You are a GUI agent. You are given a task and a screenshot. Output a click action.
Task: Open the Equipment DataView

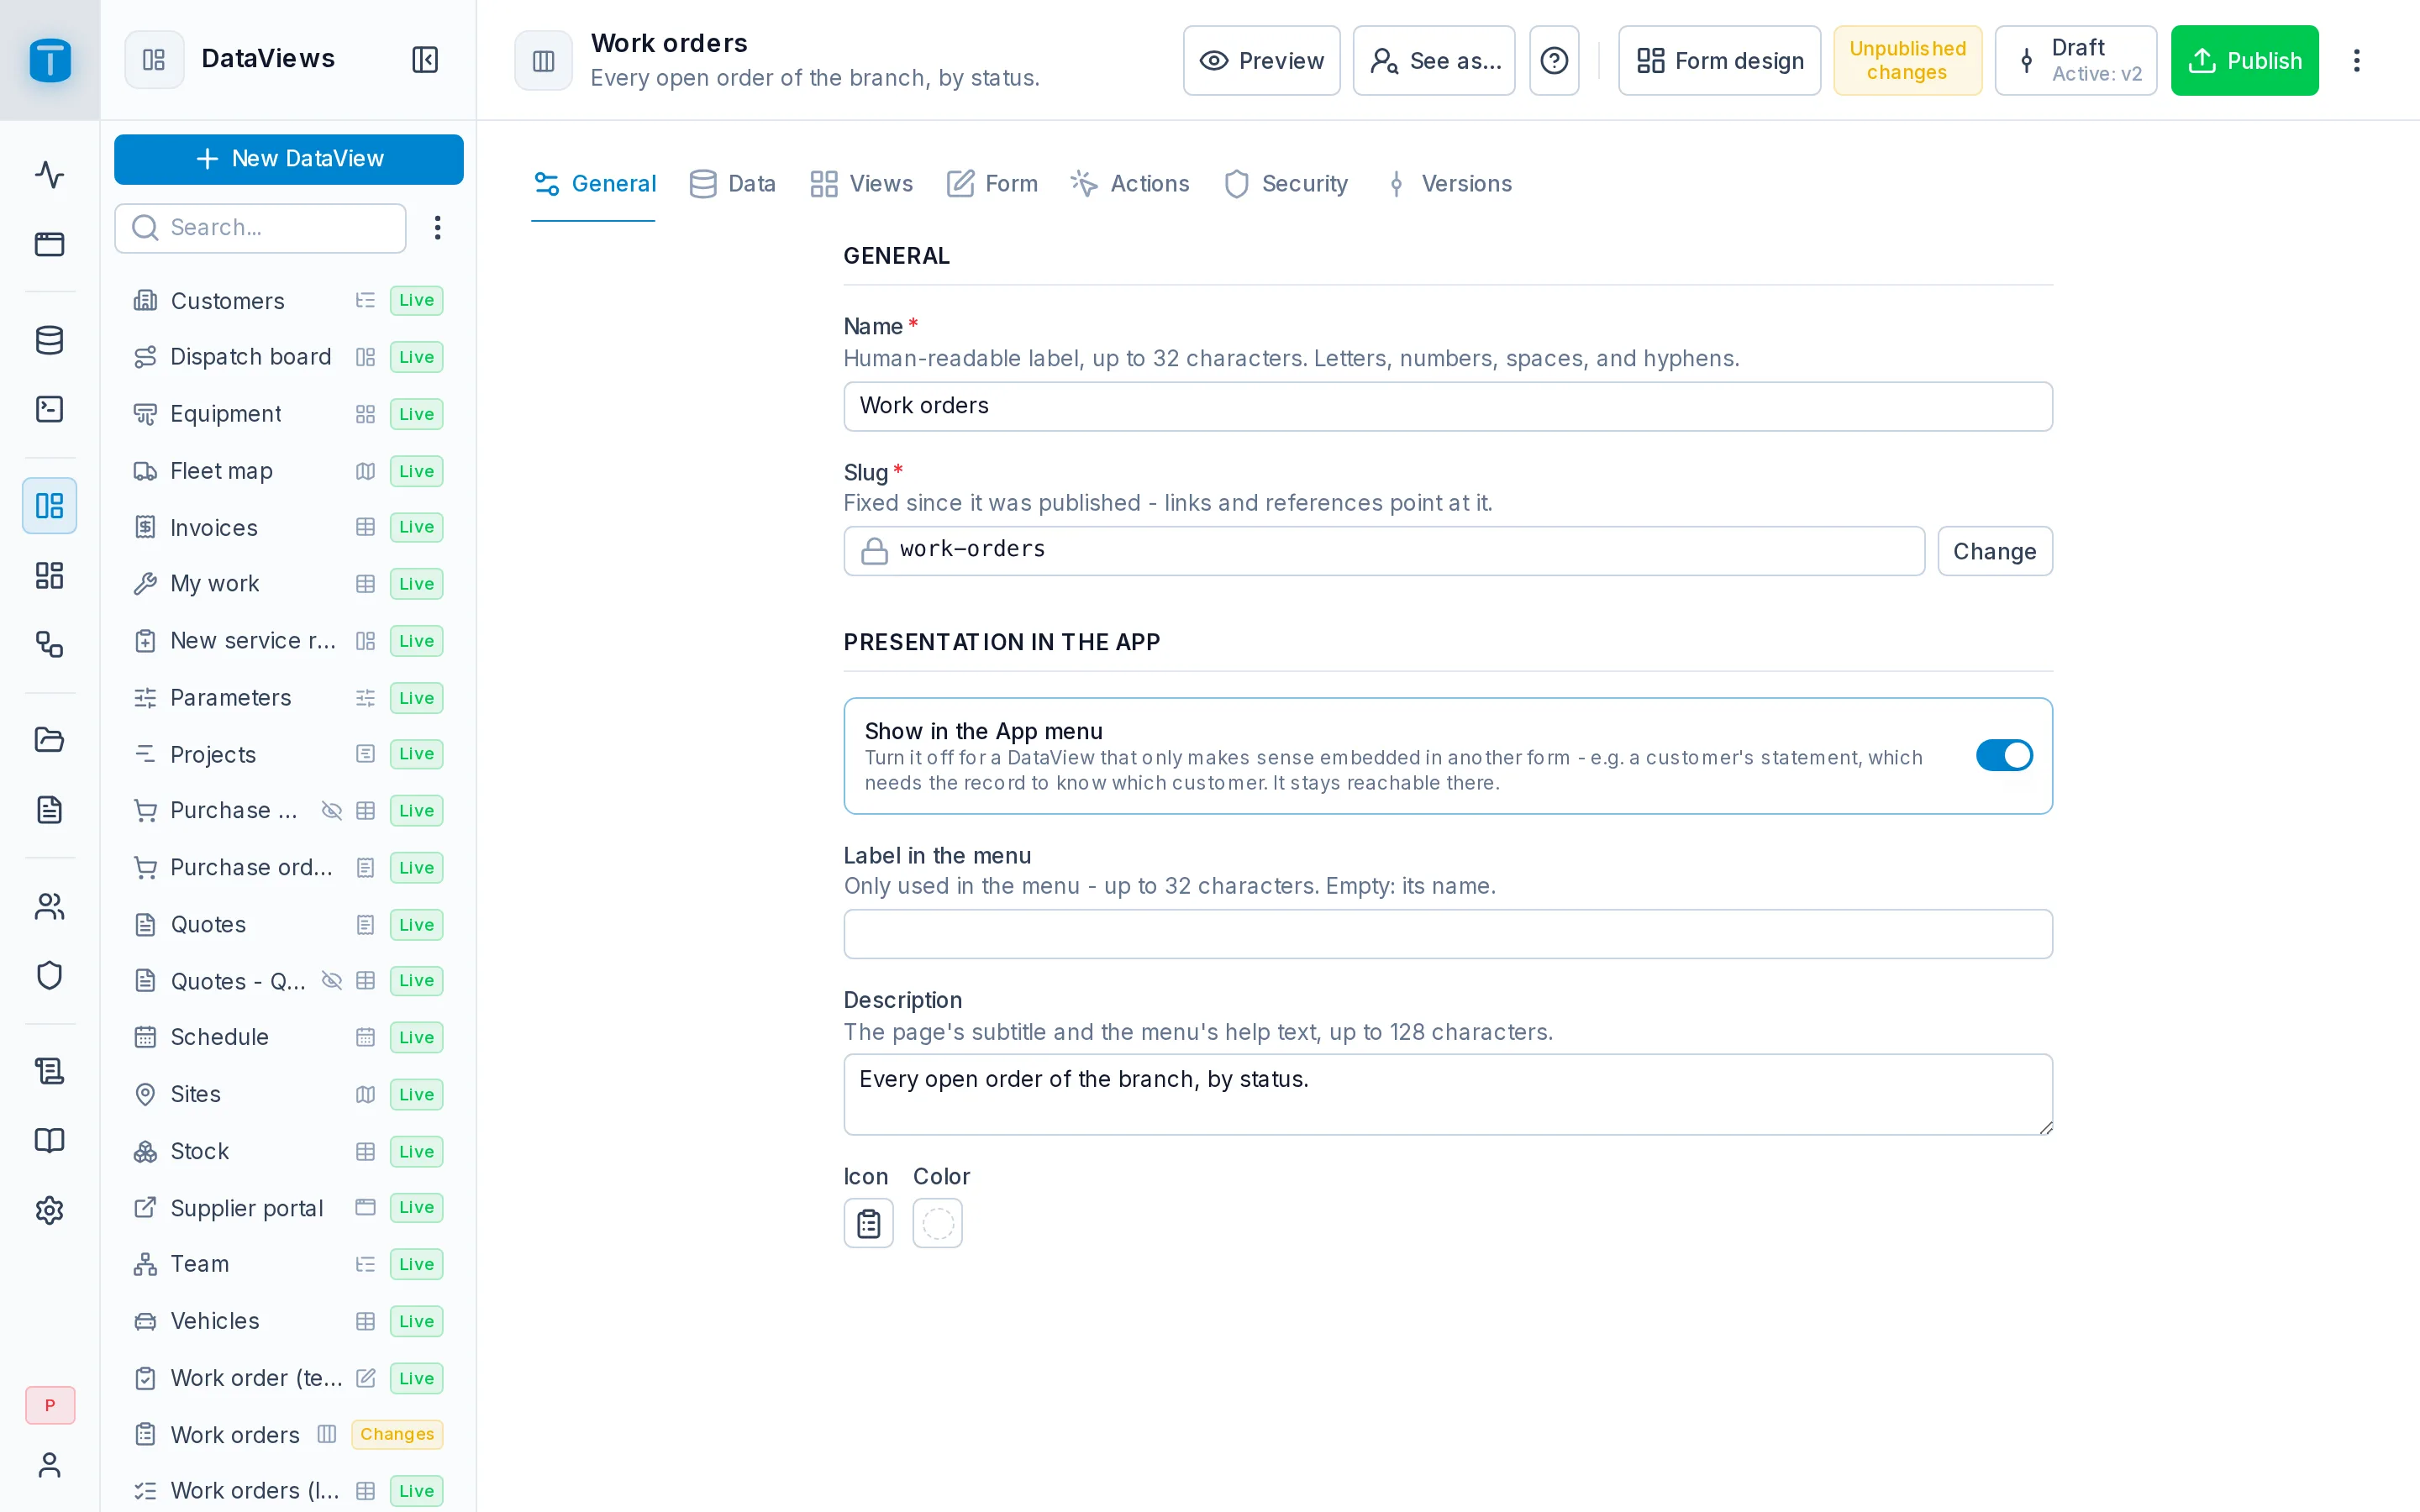tap(289, 414)
